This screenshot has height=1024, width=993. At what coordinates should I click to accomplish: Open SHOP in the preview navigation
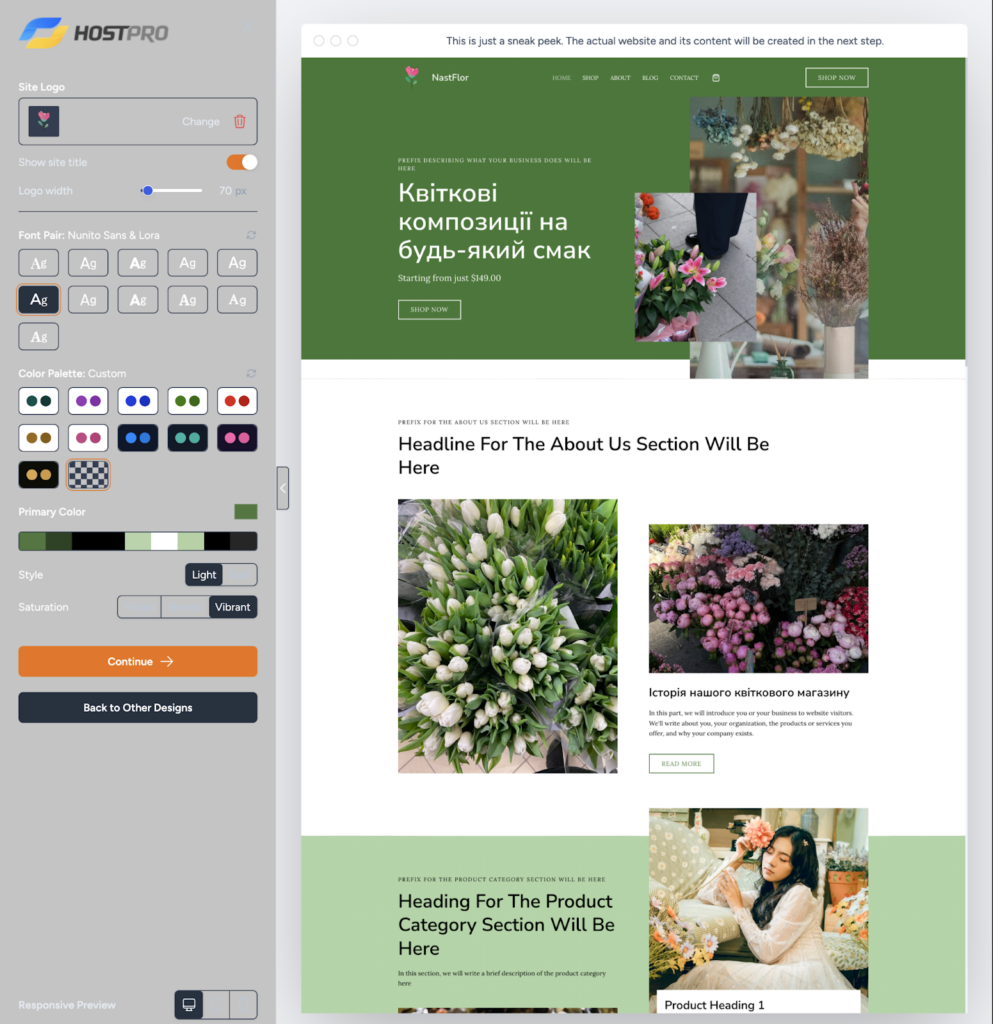pos(590,78)
